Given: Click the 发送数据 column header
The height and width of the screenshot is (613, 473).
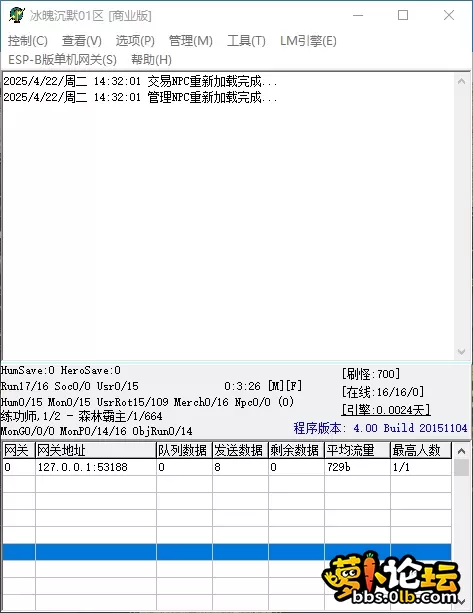Looking at the screenshot, I should [240, 450].
